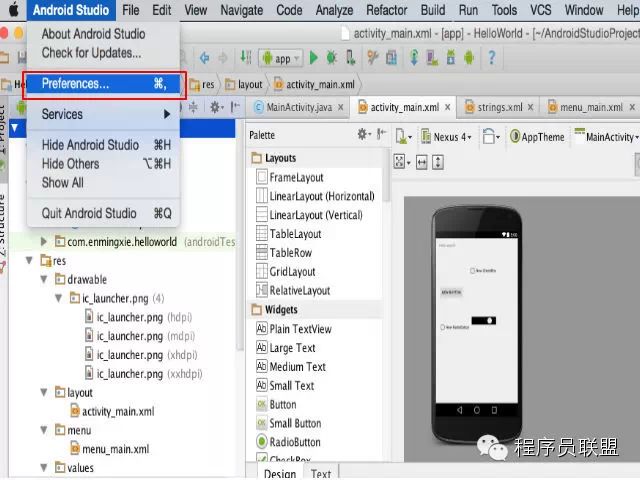This screenshot has height=480, width=640.
Task: Click the res breadcrumb
Action: coord(202,84)
